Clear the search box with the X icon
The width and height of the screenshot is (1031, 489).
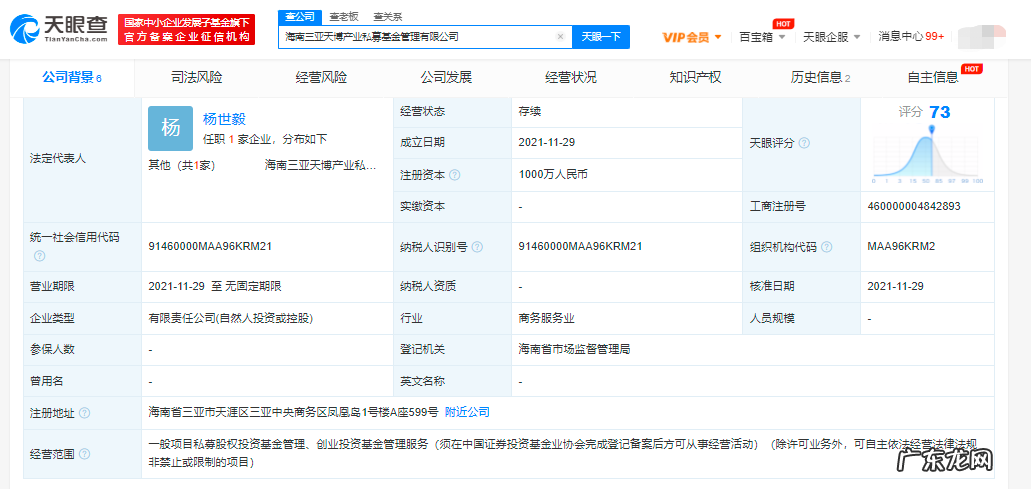pos(560,37)
